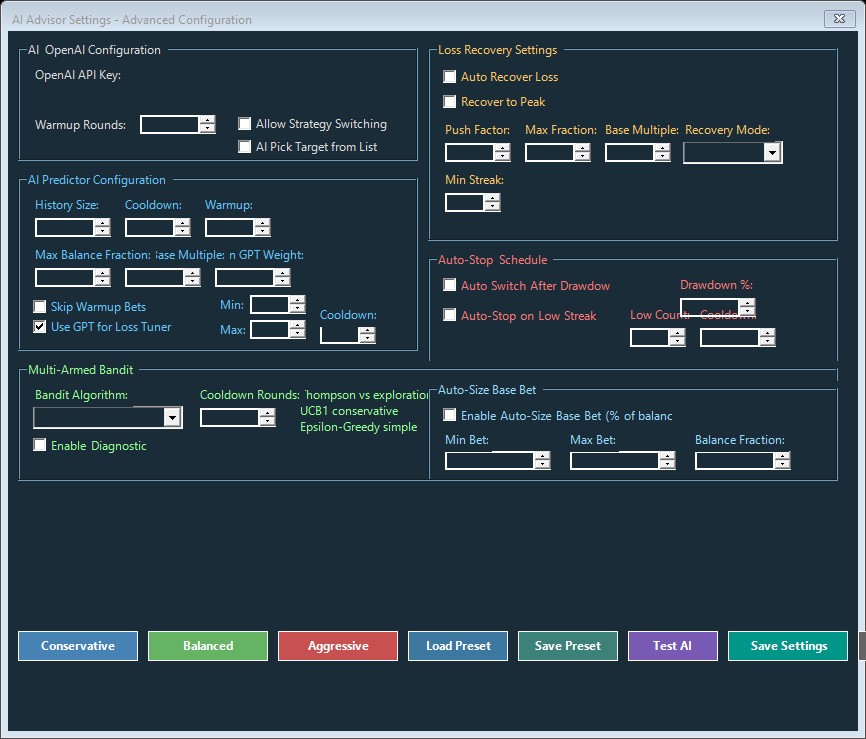866x739 pixels.
Task: Apply the Balanced preset
Action: tap(208, 646)
